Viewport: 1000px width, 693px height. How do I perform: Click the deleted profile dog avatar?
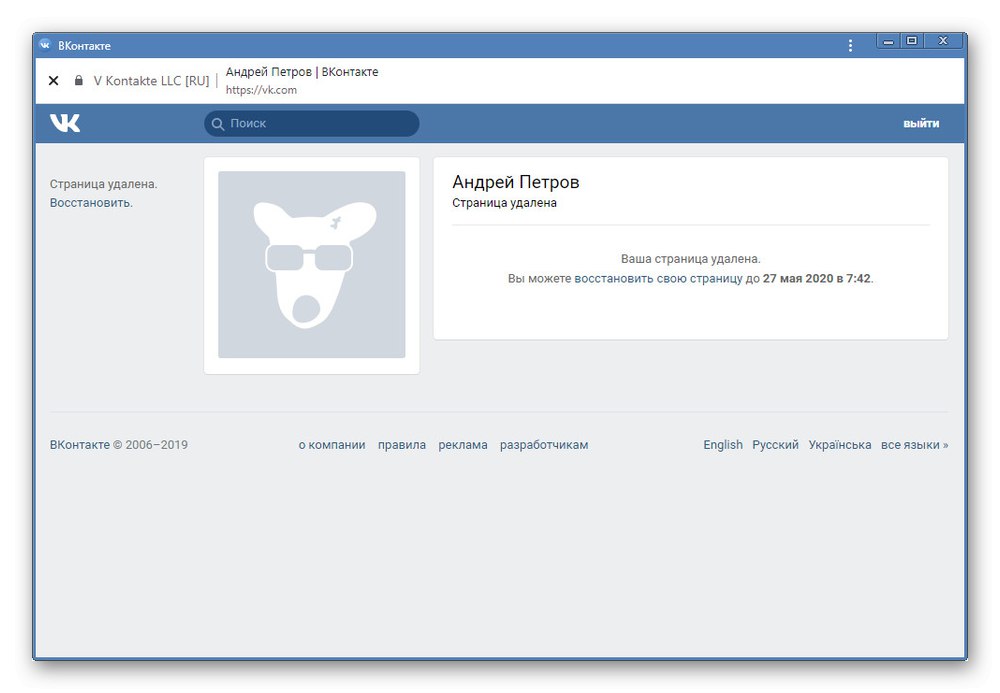point(312,265)
